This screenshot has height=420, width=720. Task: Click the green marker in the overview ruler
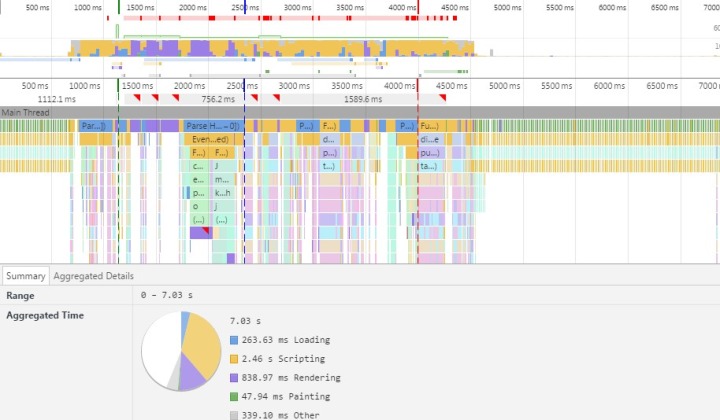120,6
